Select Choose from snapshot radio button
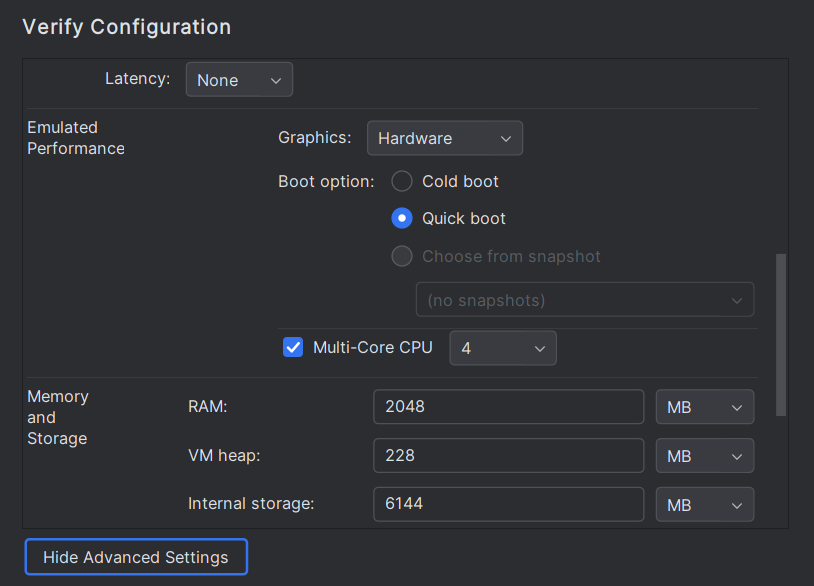The image size is (814, 586). pyautogui.click(x=402, y=256)
